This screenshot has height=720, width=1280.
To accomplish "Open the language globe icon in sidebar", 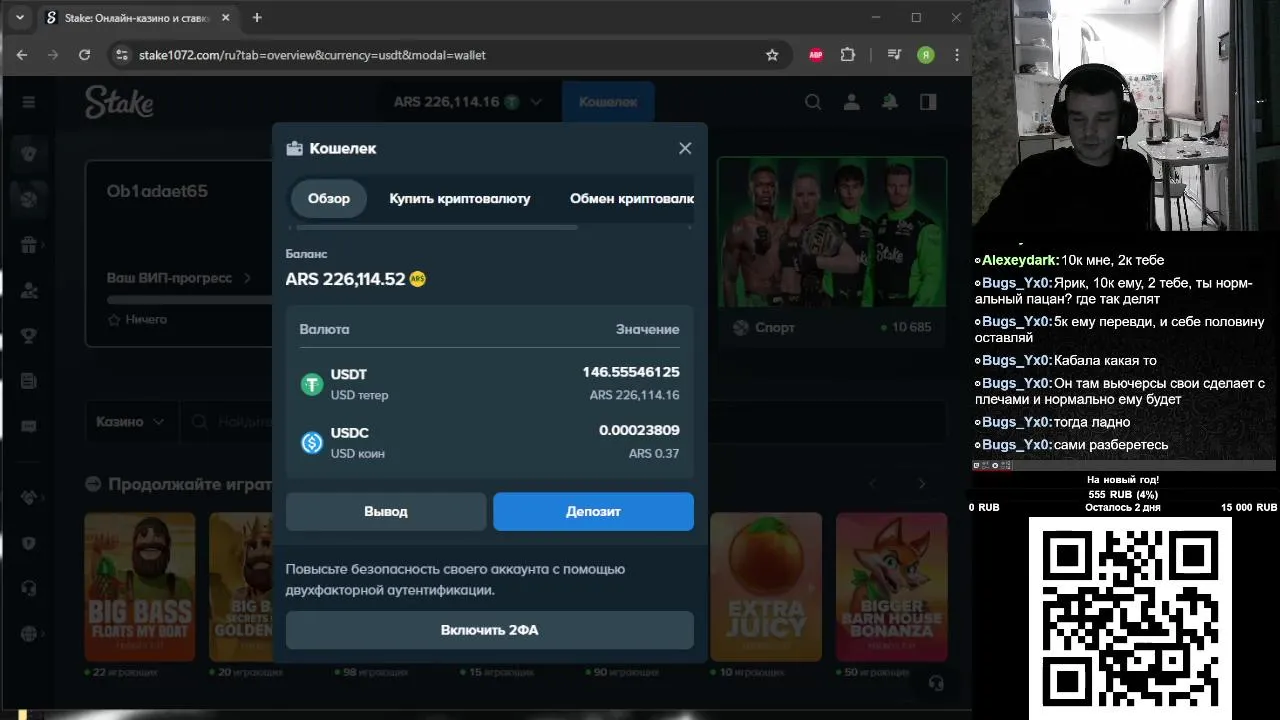I will 28,634.
